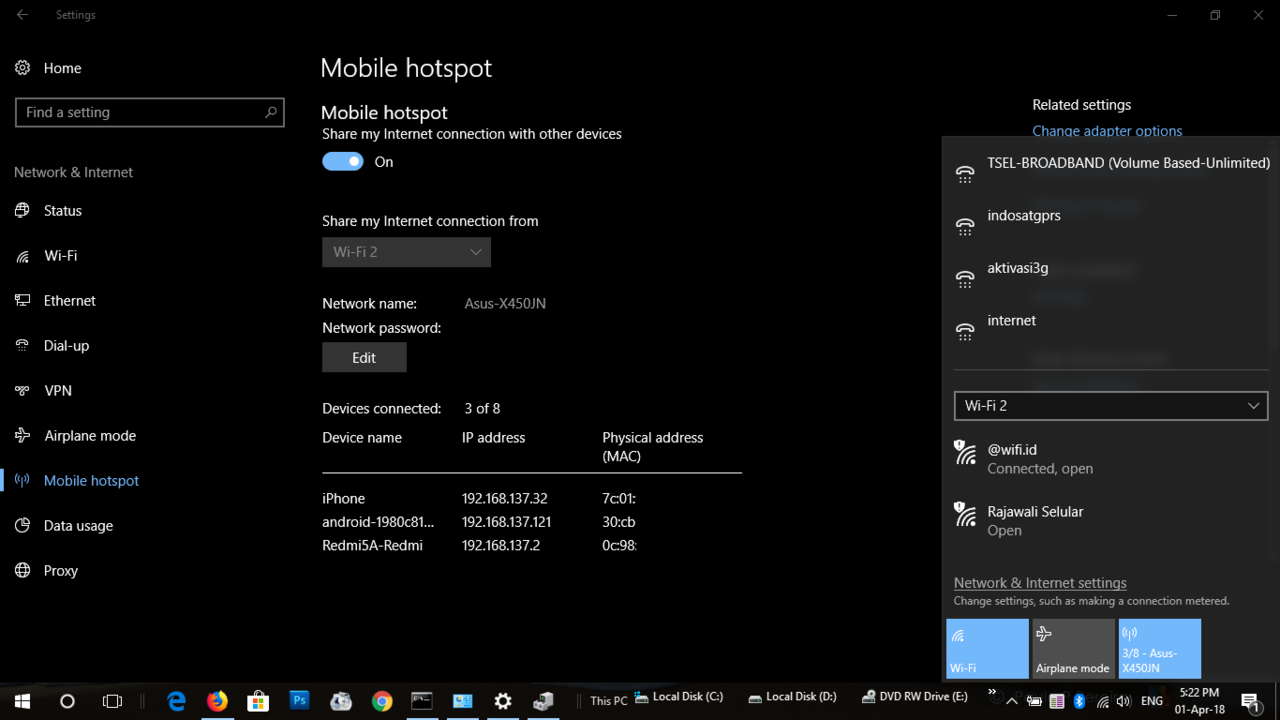This screenshot has height=720, width=1280.
Task: Open Local Disk (C:) from taskbar
Action: pos(678,697)
